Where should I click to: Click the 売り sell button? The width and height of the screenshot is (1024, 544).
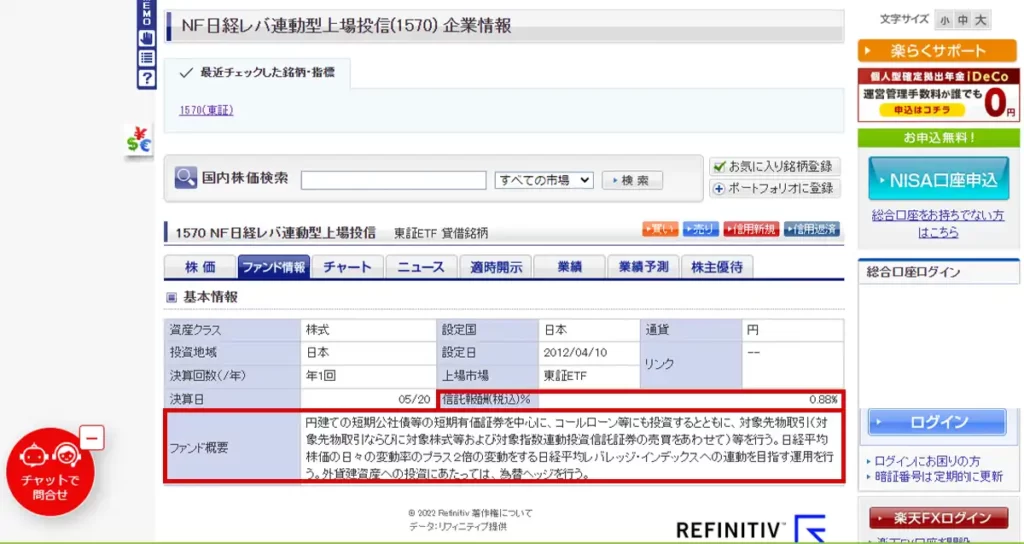701,229
